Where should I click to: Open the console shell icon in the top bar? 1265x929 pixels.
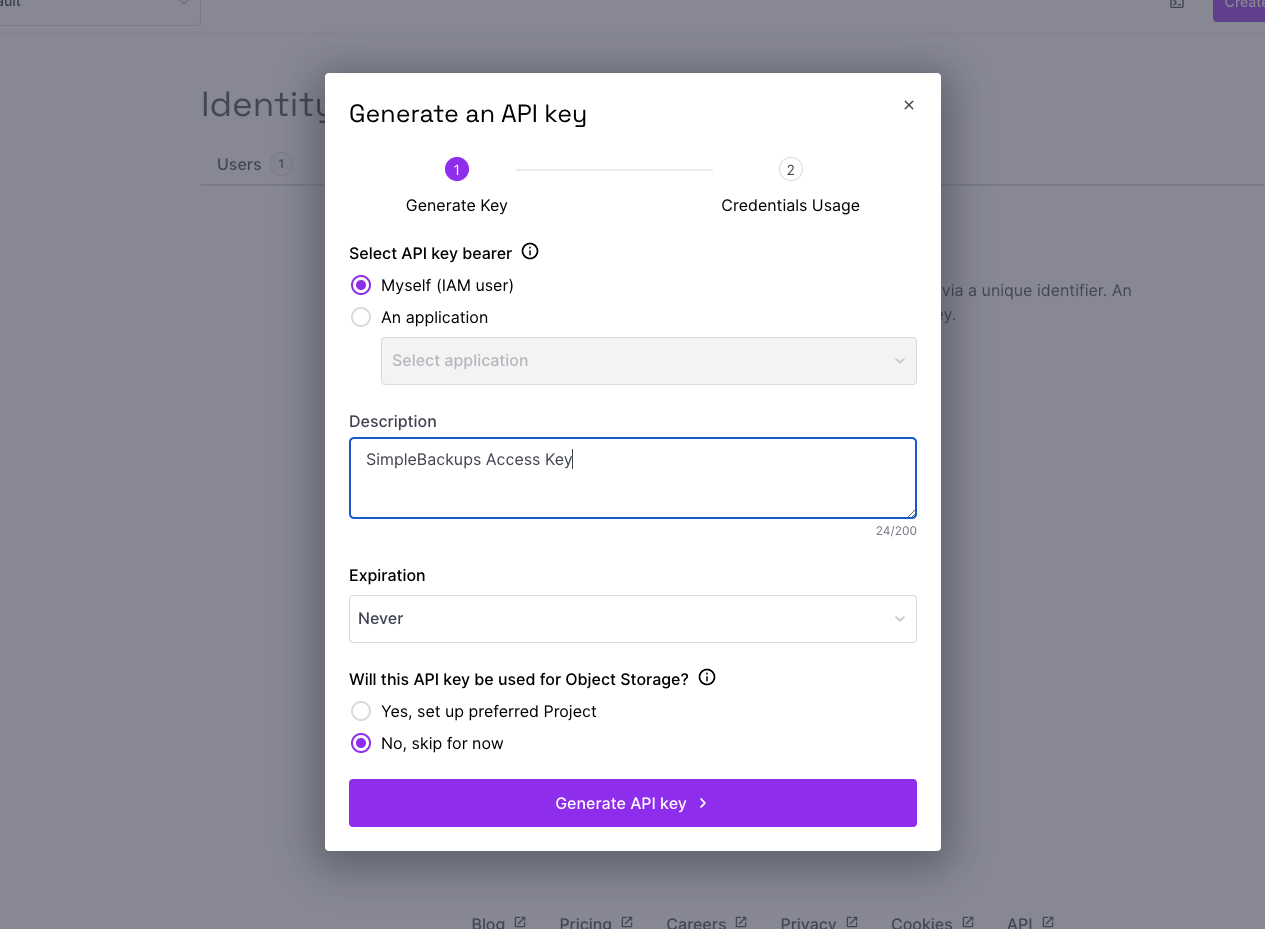pyautogui.click(x=1175, y=5)
